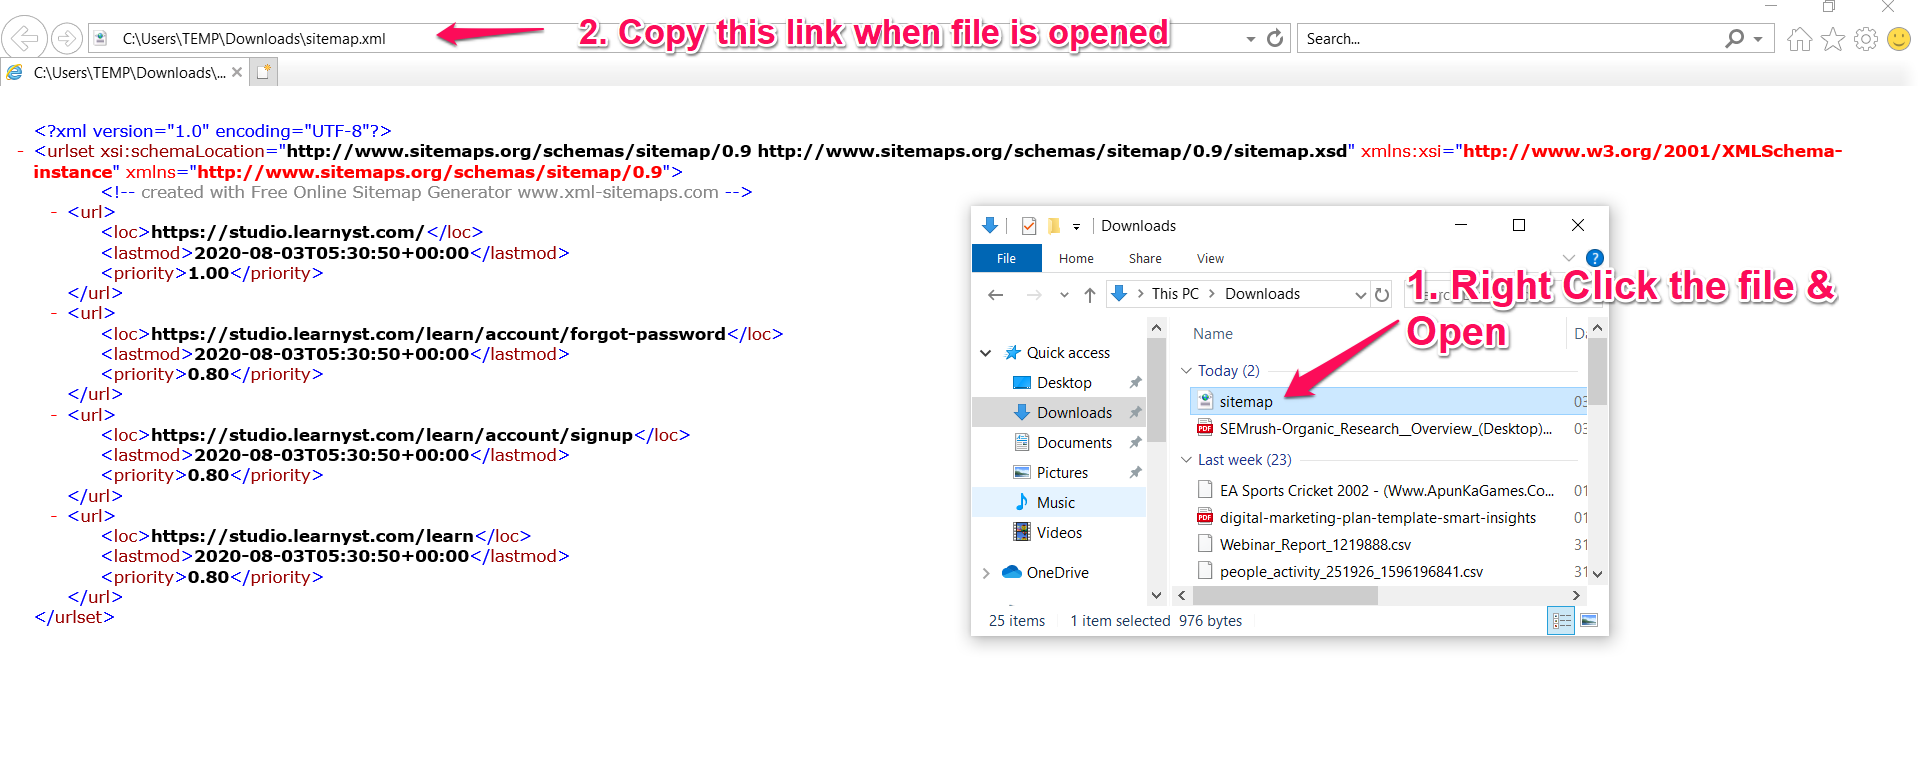Screen dimensions: 1920x782
Task: Collapse the Today (2) group
Action: tap(1186, 371)
